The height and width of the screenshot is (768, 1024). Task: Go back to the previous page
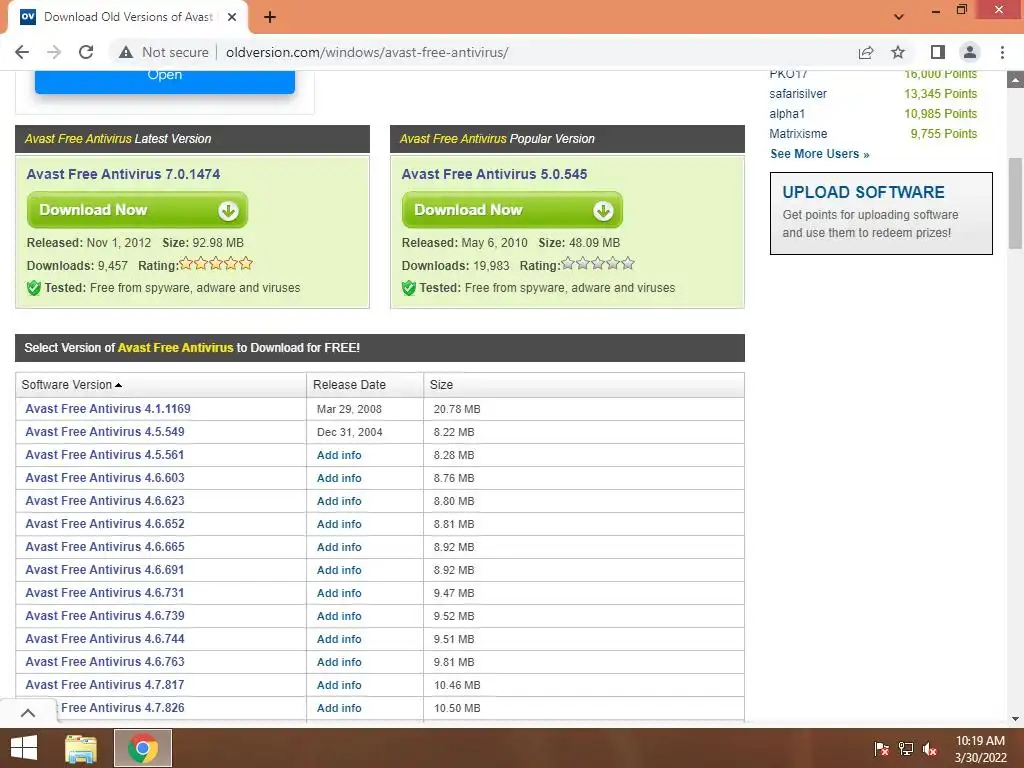(x=22, y=52)
